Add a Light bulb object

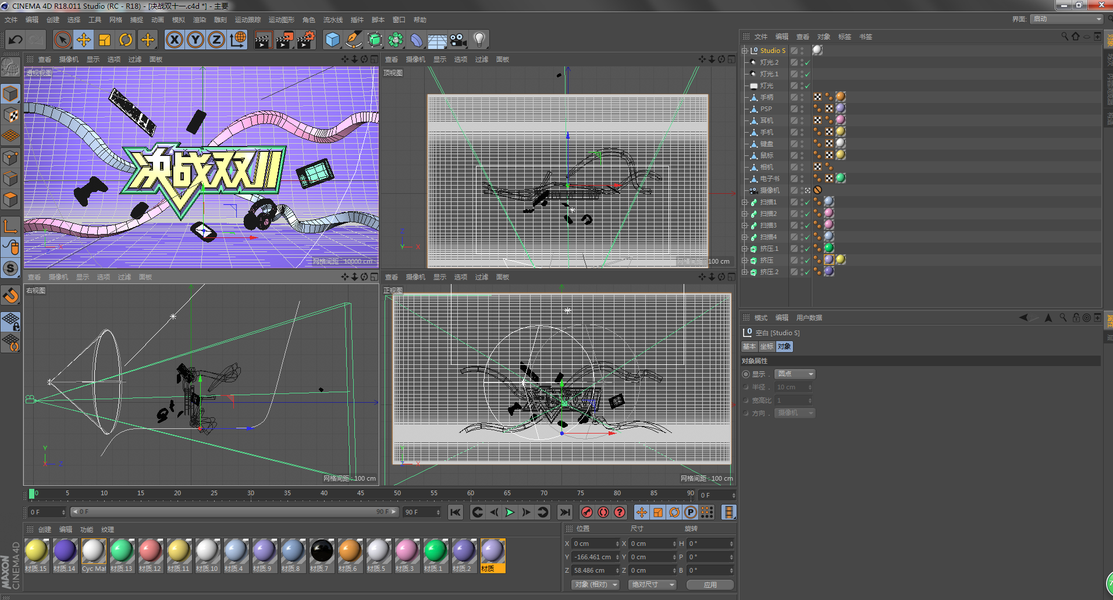(480, 40)
